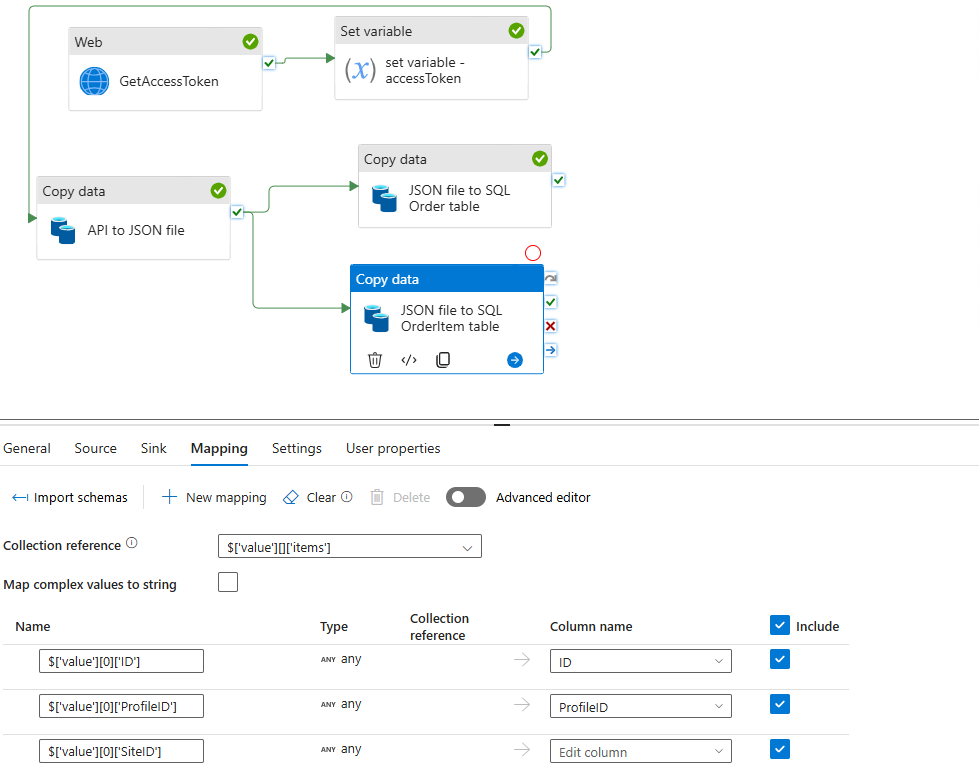Open the User properties tab

pyautogui.click(x=393, y=448)
